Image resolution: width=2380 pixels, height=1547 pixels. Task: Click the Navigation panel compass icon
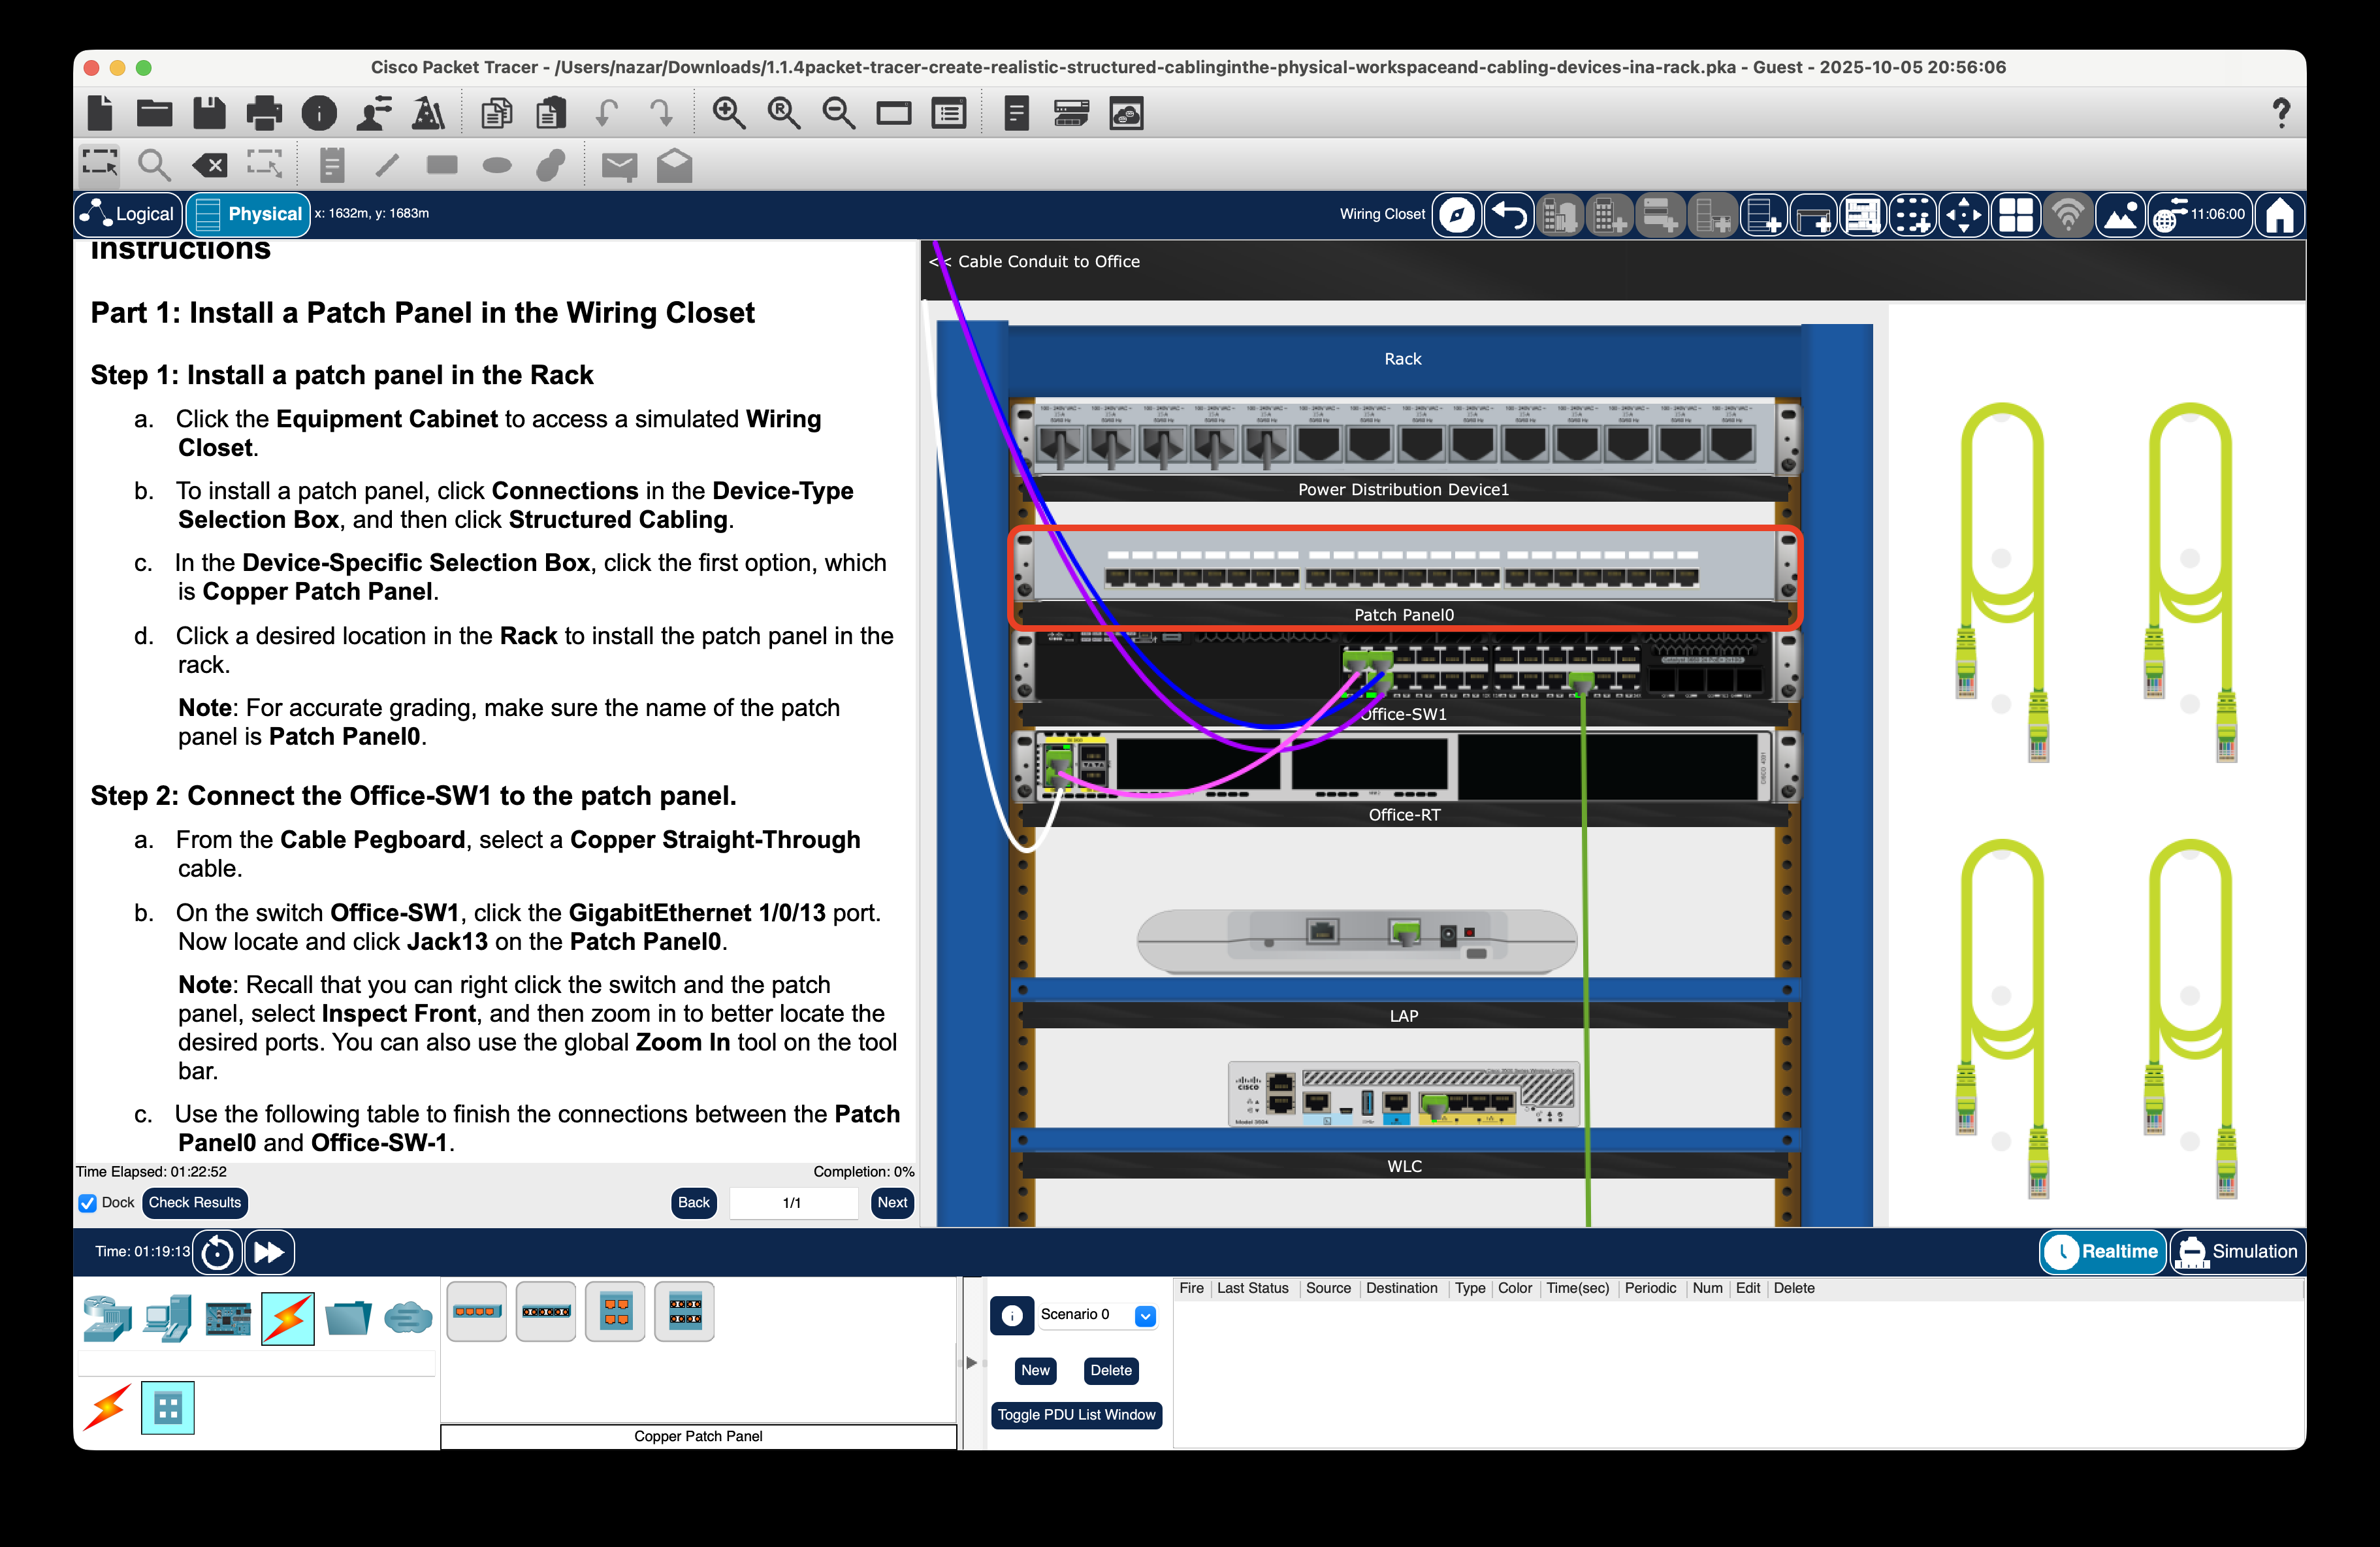1457,215
